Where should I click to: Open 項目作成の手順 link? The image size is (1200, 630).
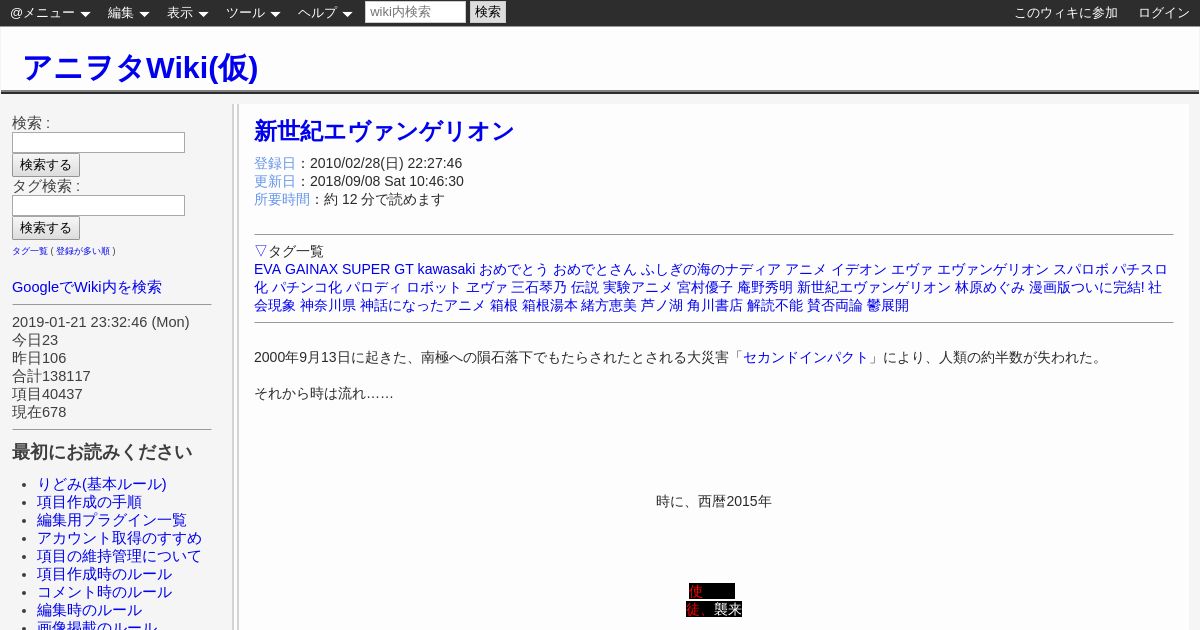pos(89,502)
